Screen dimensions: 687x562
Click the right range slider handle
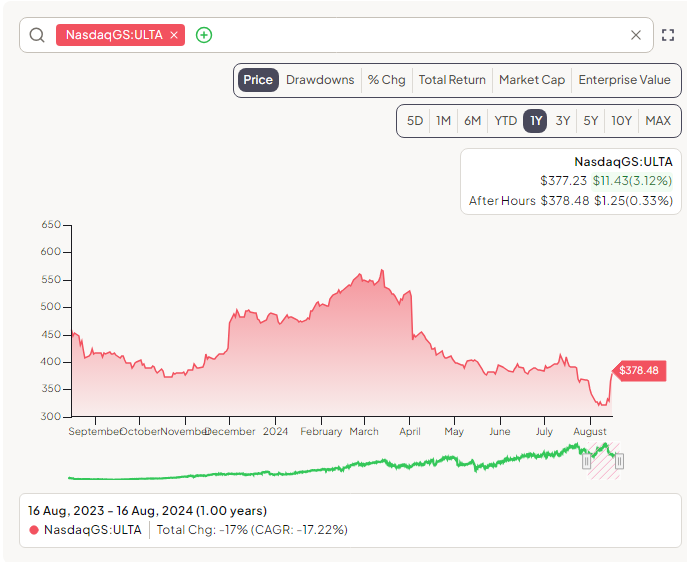[619, 461]
